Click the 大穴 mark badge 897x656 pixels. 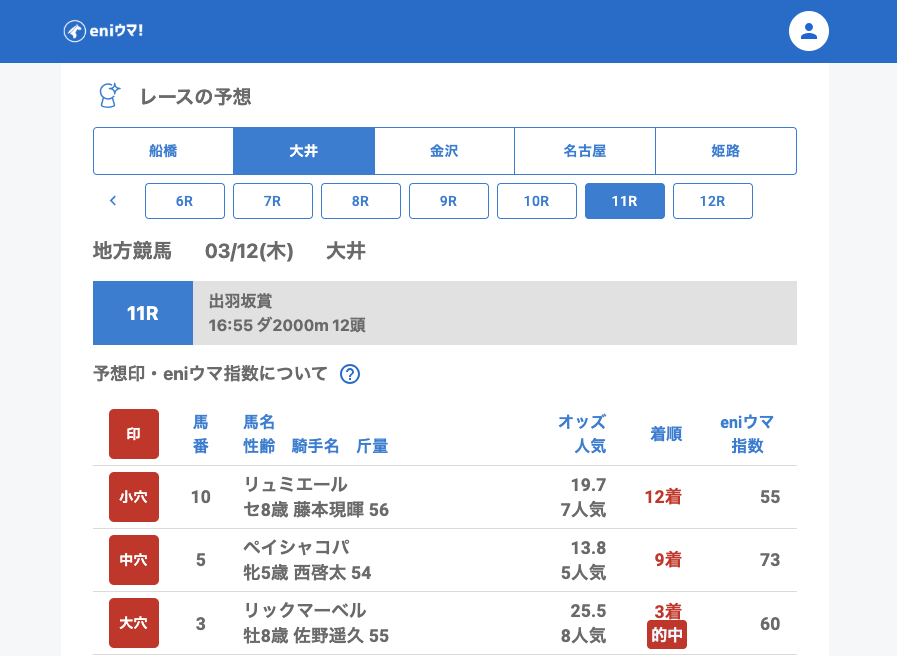[134, 623]
